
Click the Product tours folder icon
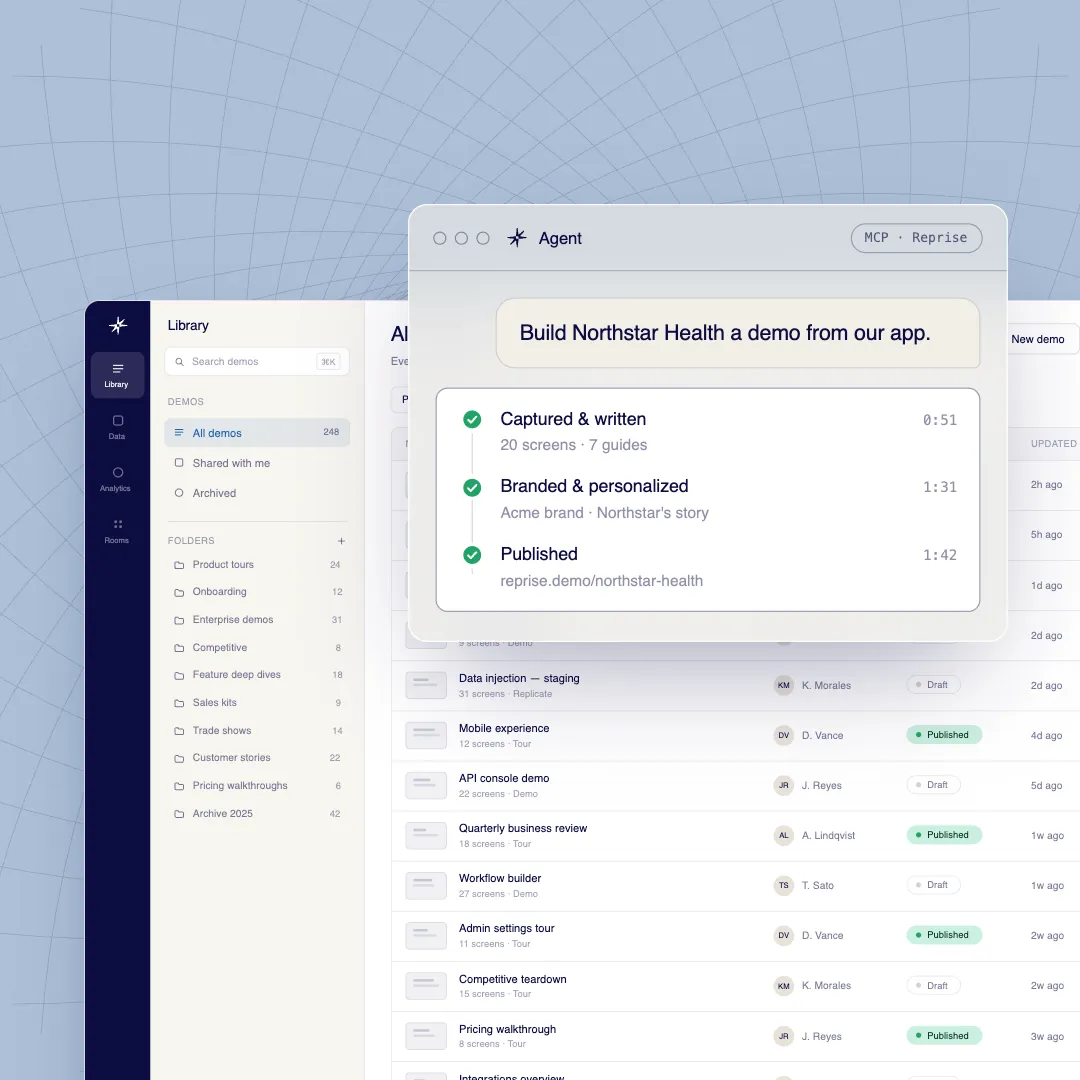pos(179,565)
